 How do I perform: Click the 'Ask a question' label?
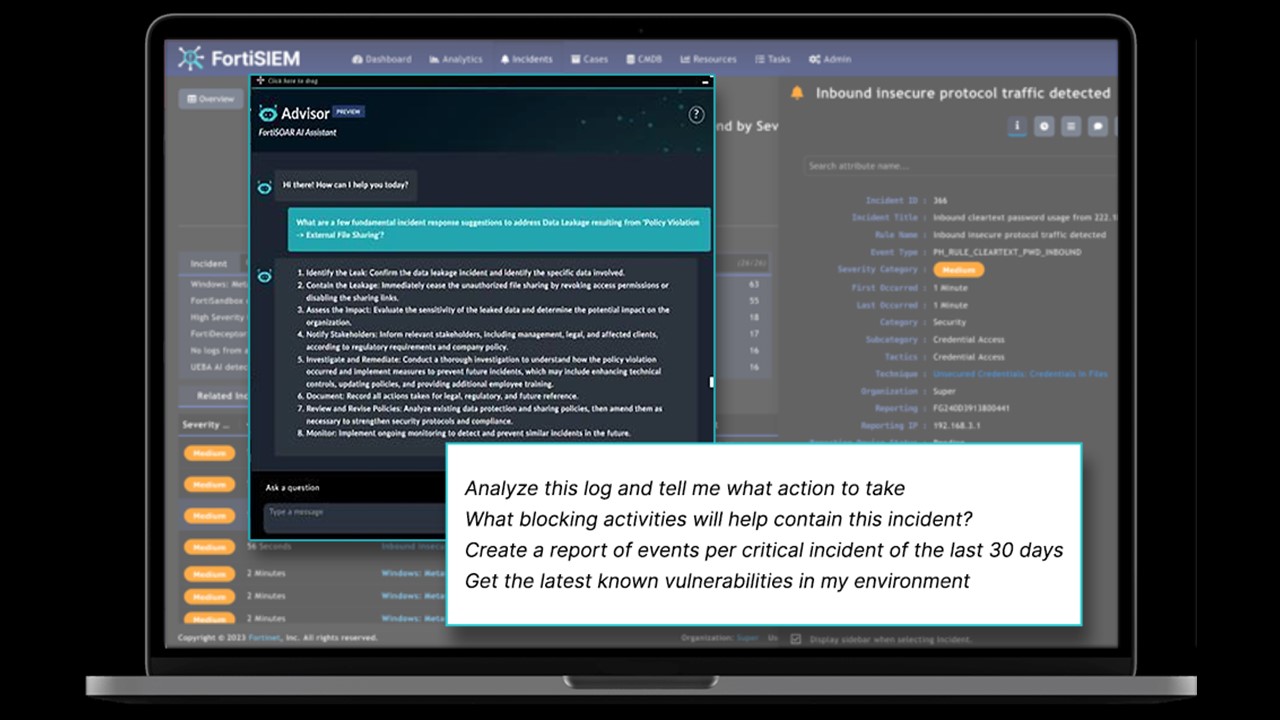coord(292,488)
